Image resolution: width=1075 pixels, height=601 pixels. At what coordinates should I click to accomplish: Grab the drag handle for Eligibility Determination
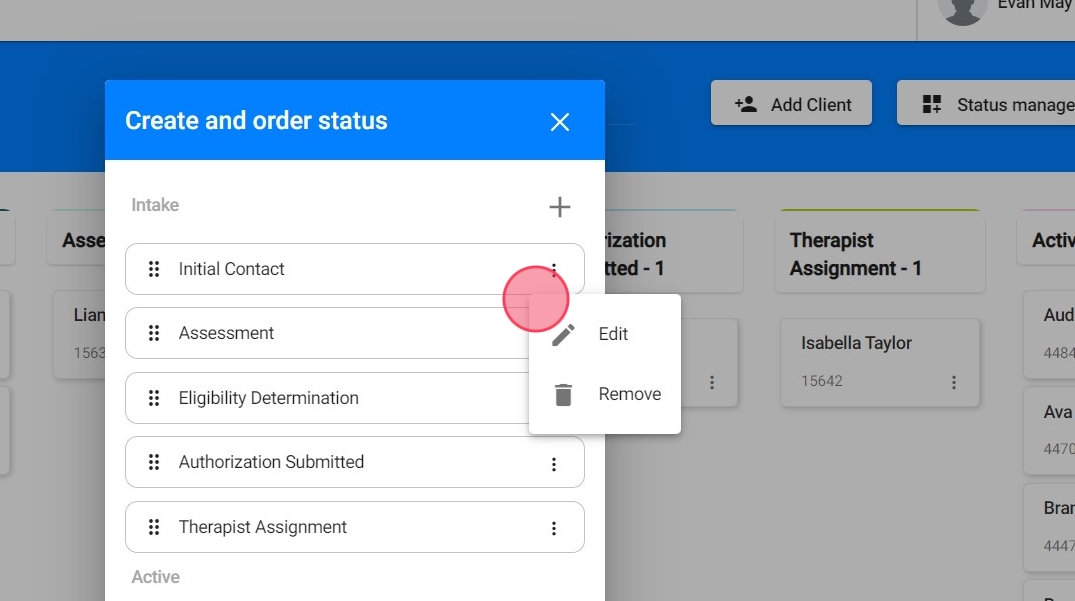pyautogui.click(x=154, y=398)
